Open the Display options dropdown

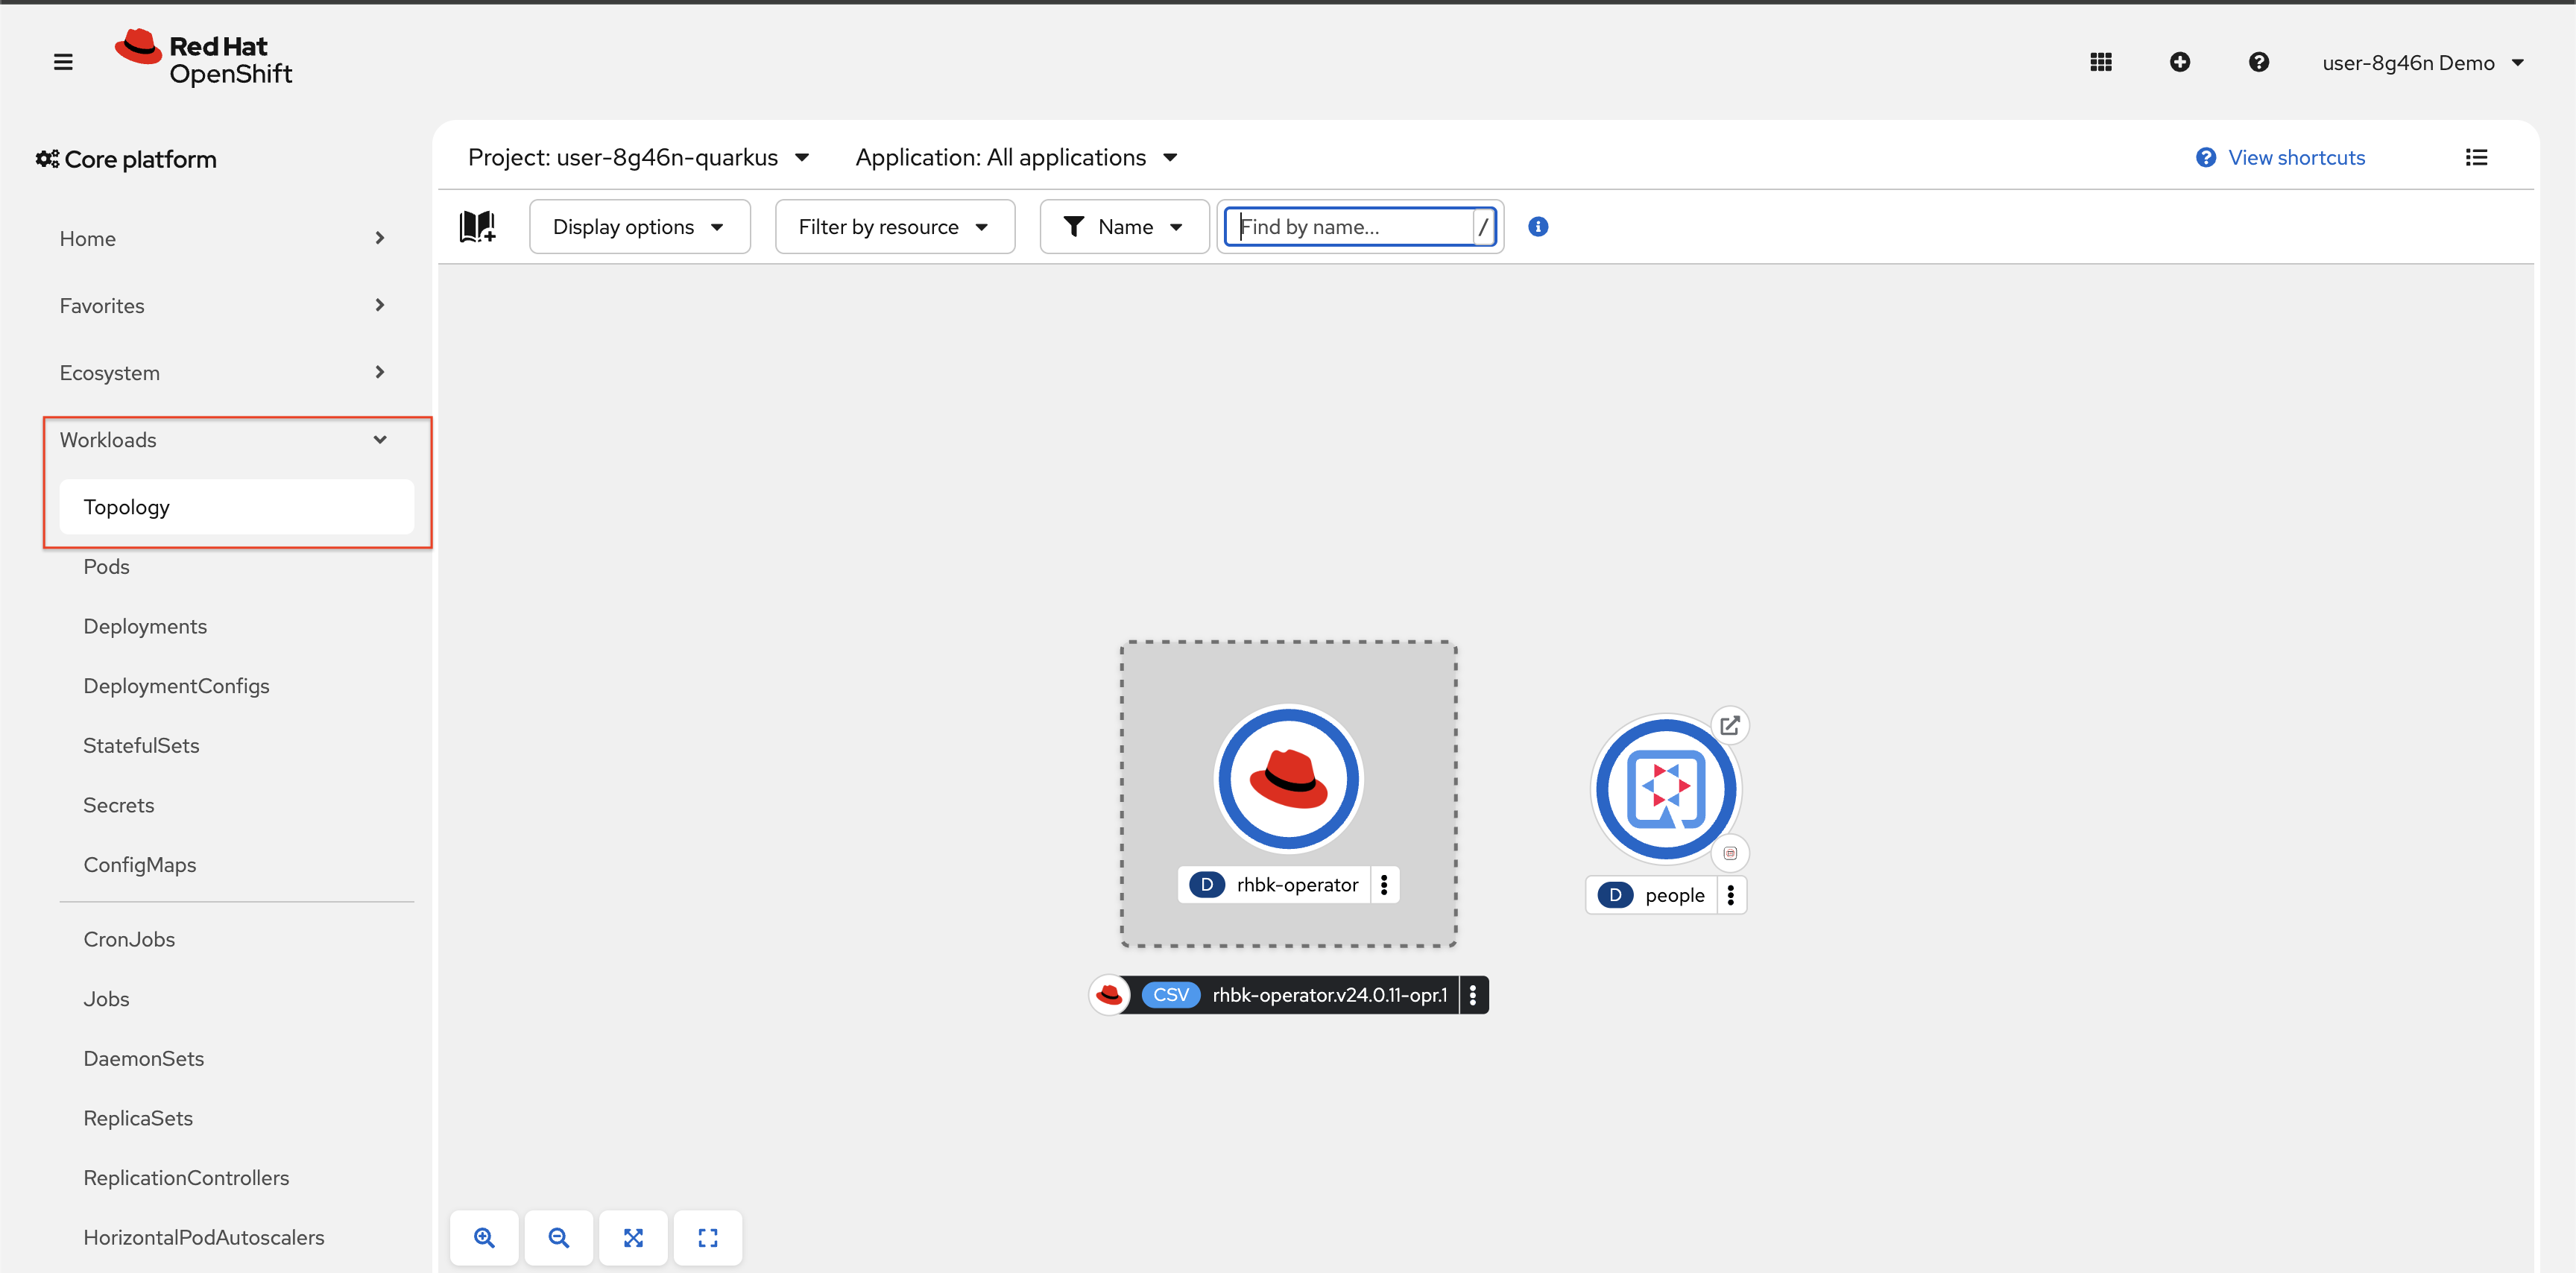(x=639, y=227)
